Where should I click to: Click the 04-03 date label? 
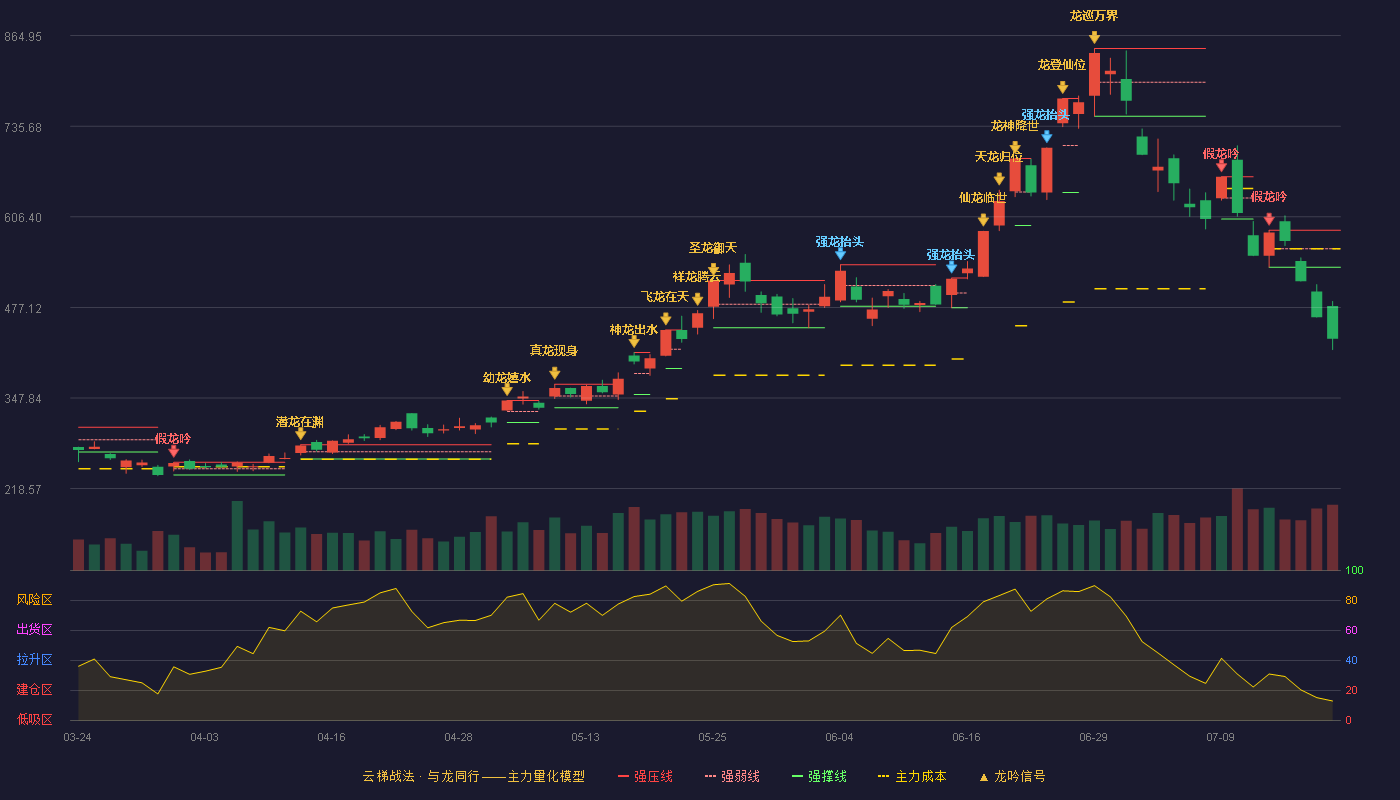[204, 737]
